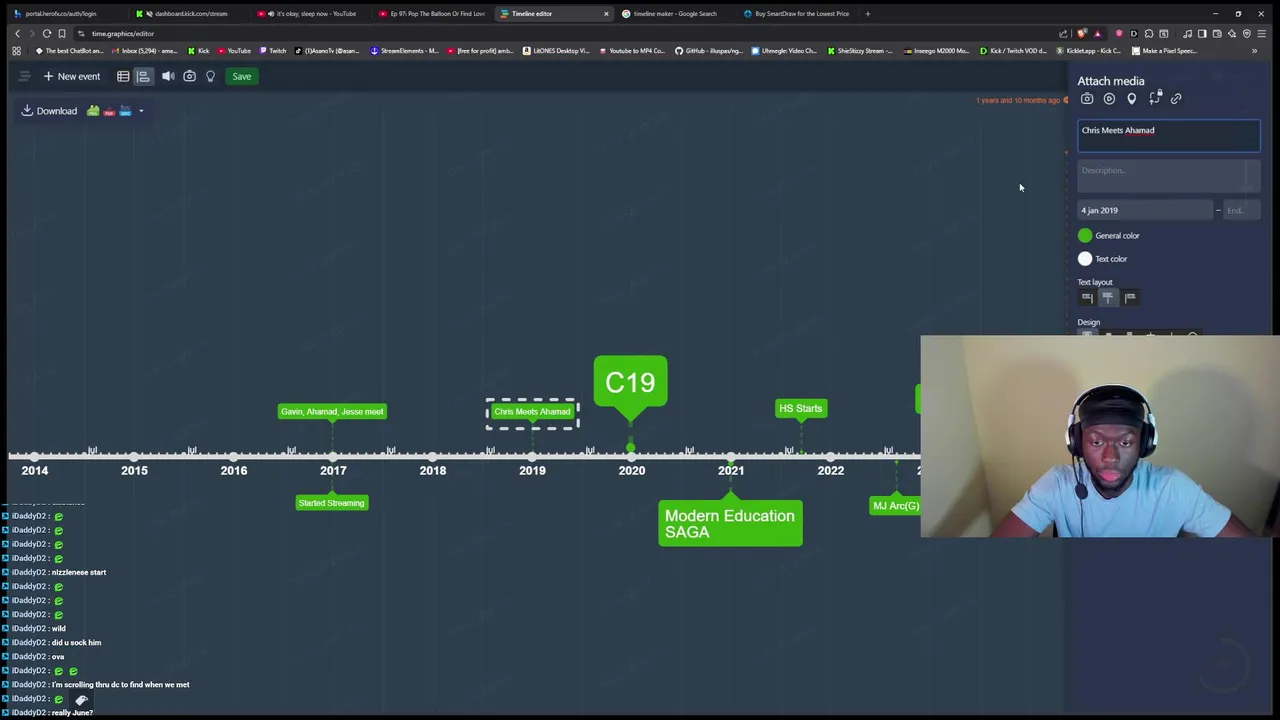Toggle the timeline chart view icon
1280x720 pixels.
click(143, 76)
